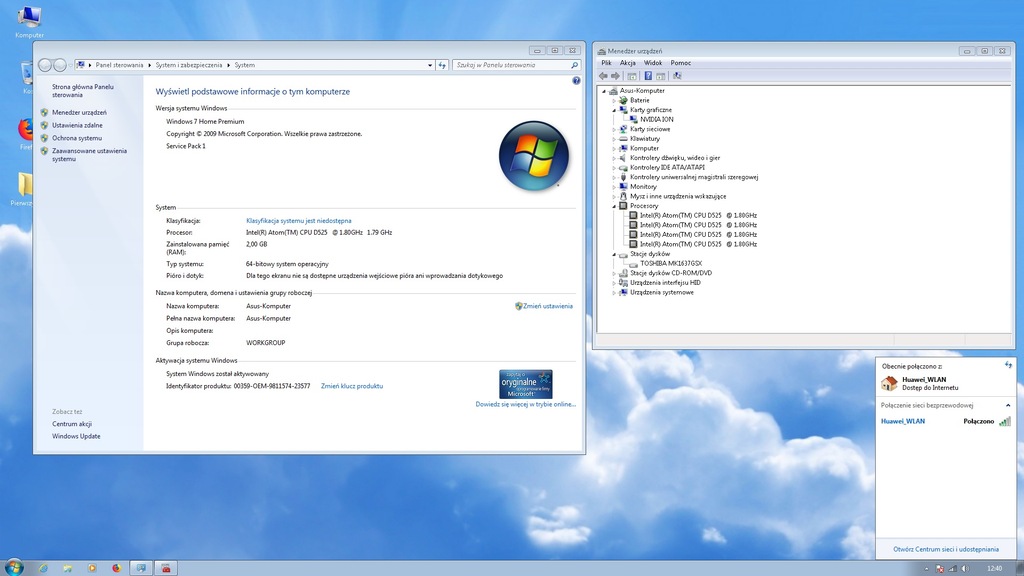1024x576 pixels.
Task: Click the Back arrow in Menedżer urządzeń toolbar
Action: coord(603,76)
